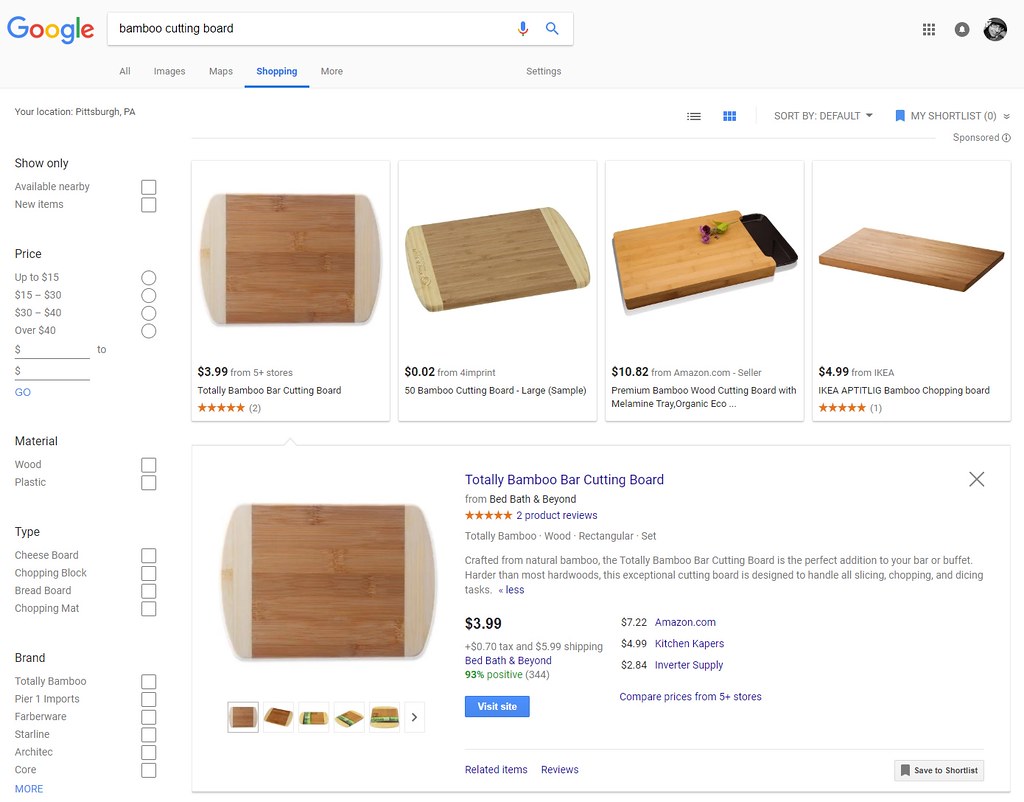The height and width of the screenshot is (802, 1024).
Task: Close the product details panel
Action: (977, 479)
